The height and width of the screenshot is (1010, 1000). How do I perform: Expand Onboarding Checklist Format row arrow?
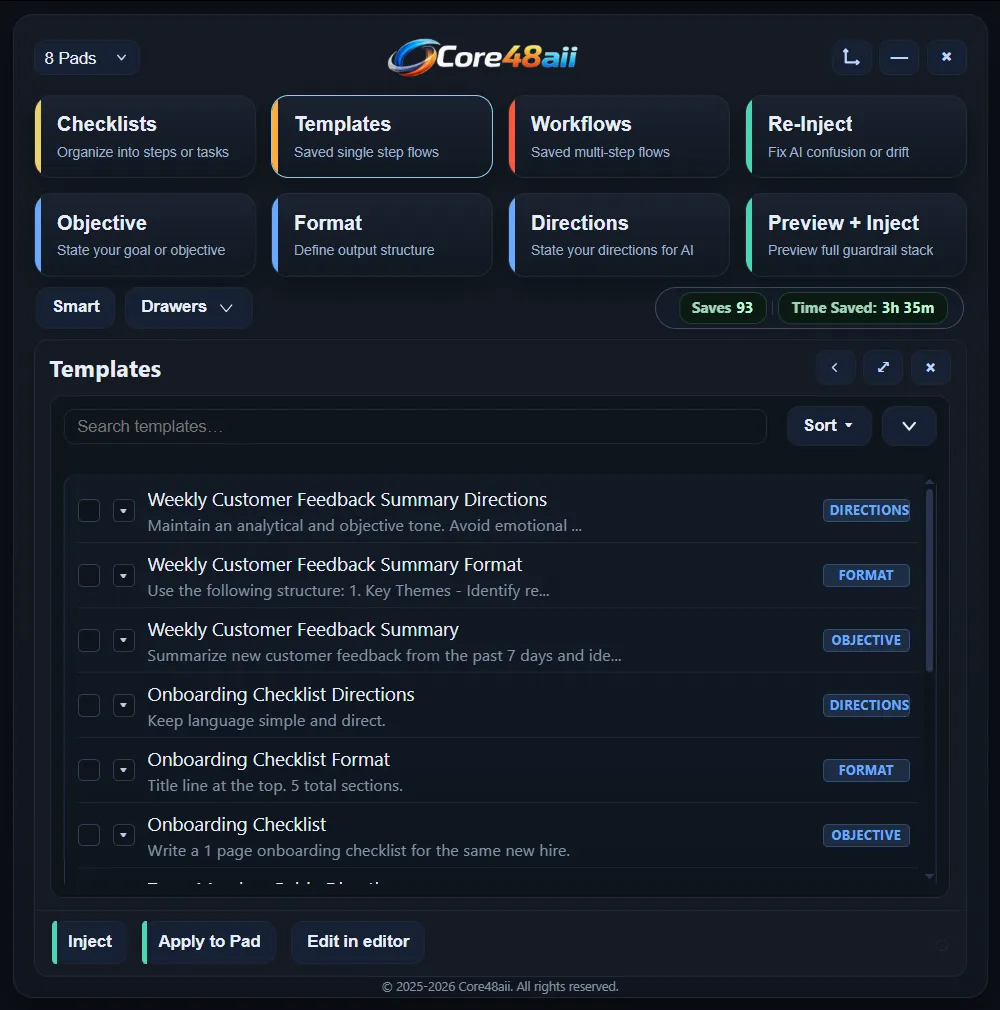click(x=124, y=770)
